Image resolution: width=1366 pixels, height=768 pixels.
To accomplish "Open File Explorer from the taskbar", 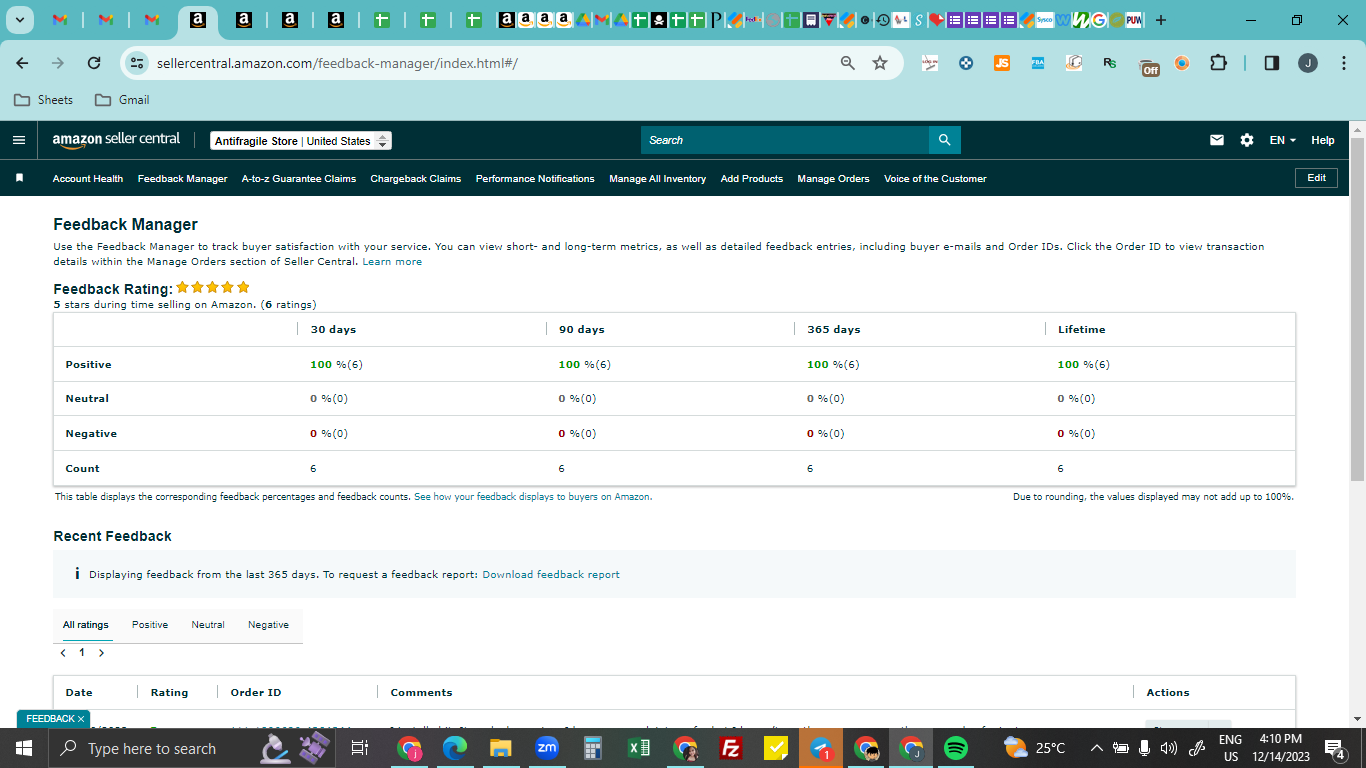I will coord(501,748).
